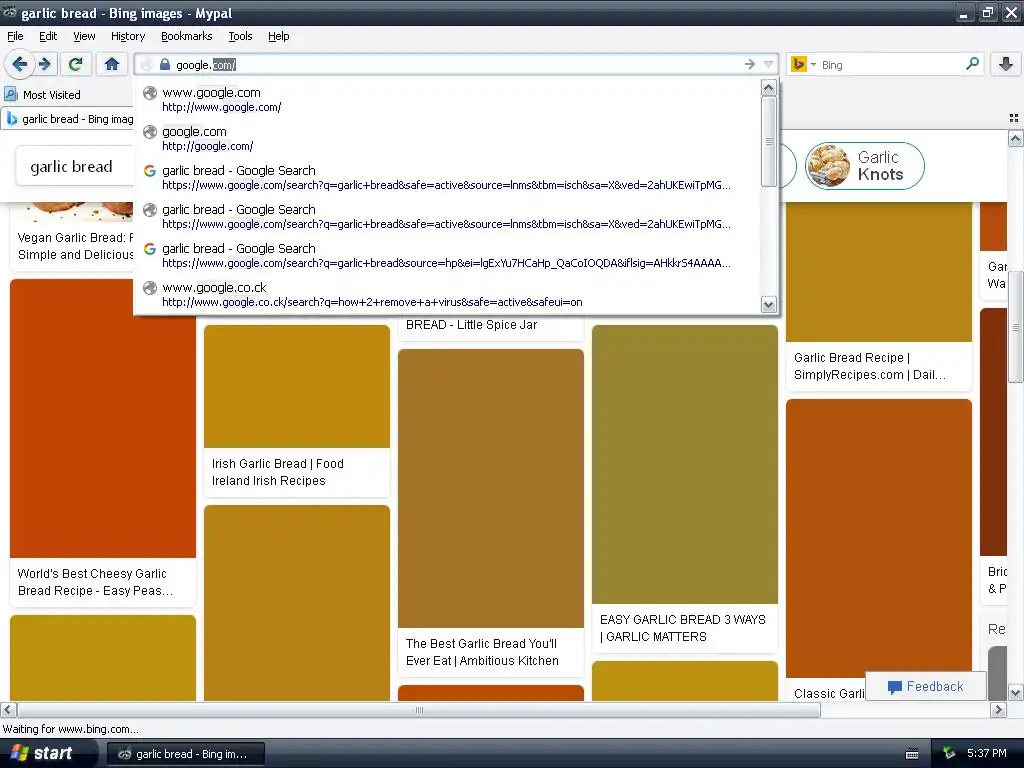The width and height of the screenshot is (1024, 768).
Task: Choose the google.com autocomplete suggestion
Action: pyautogui.click(x=448, y=138)
